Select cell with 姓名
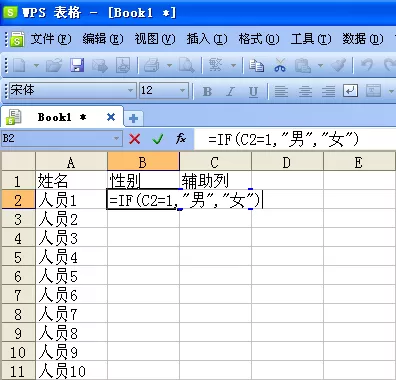The height and width of the screenshot is (380, 396). click(71, 181)
